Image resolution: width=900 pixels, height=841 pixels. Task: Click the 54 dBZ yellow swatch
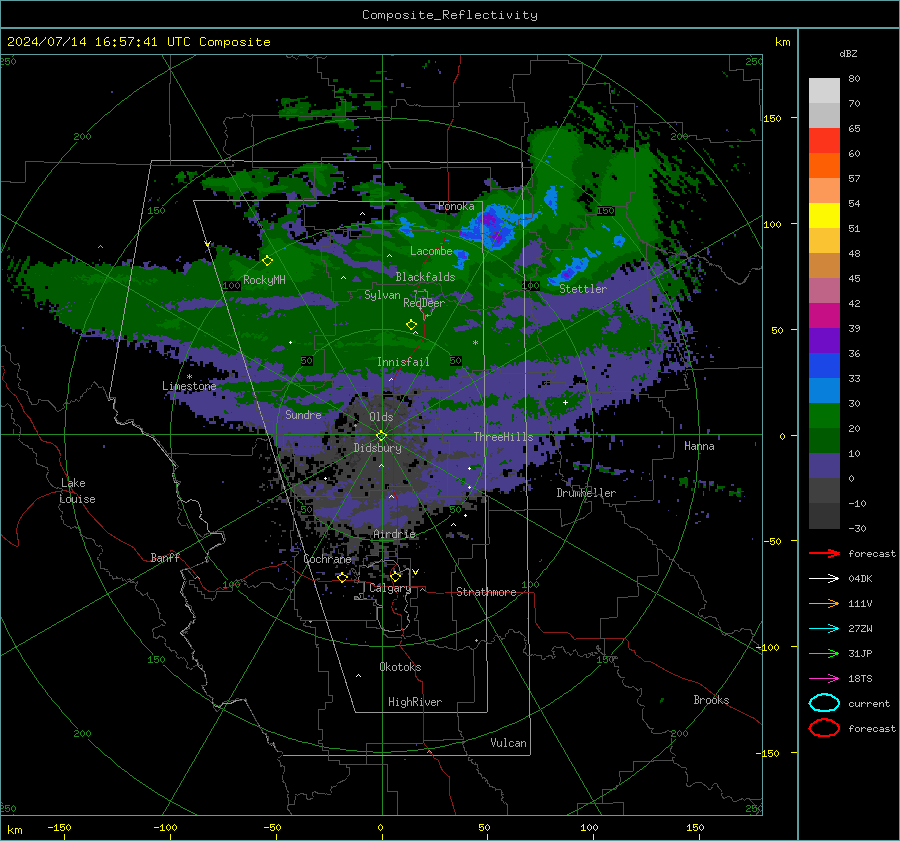(824, 215)
